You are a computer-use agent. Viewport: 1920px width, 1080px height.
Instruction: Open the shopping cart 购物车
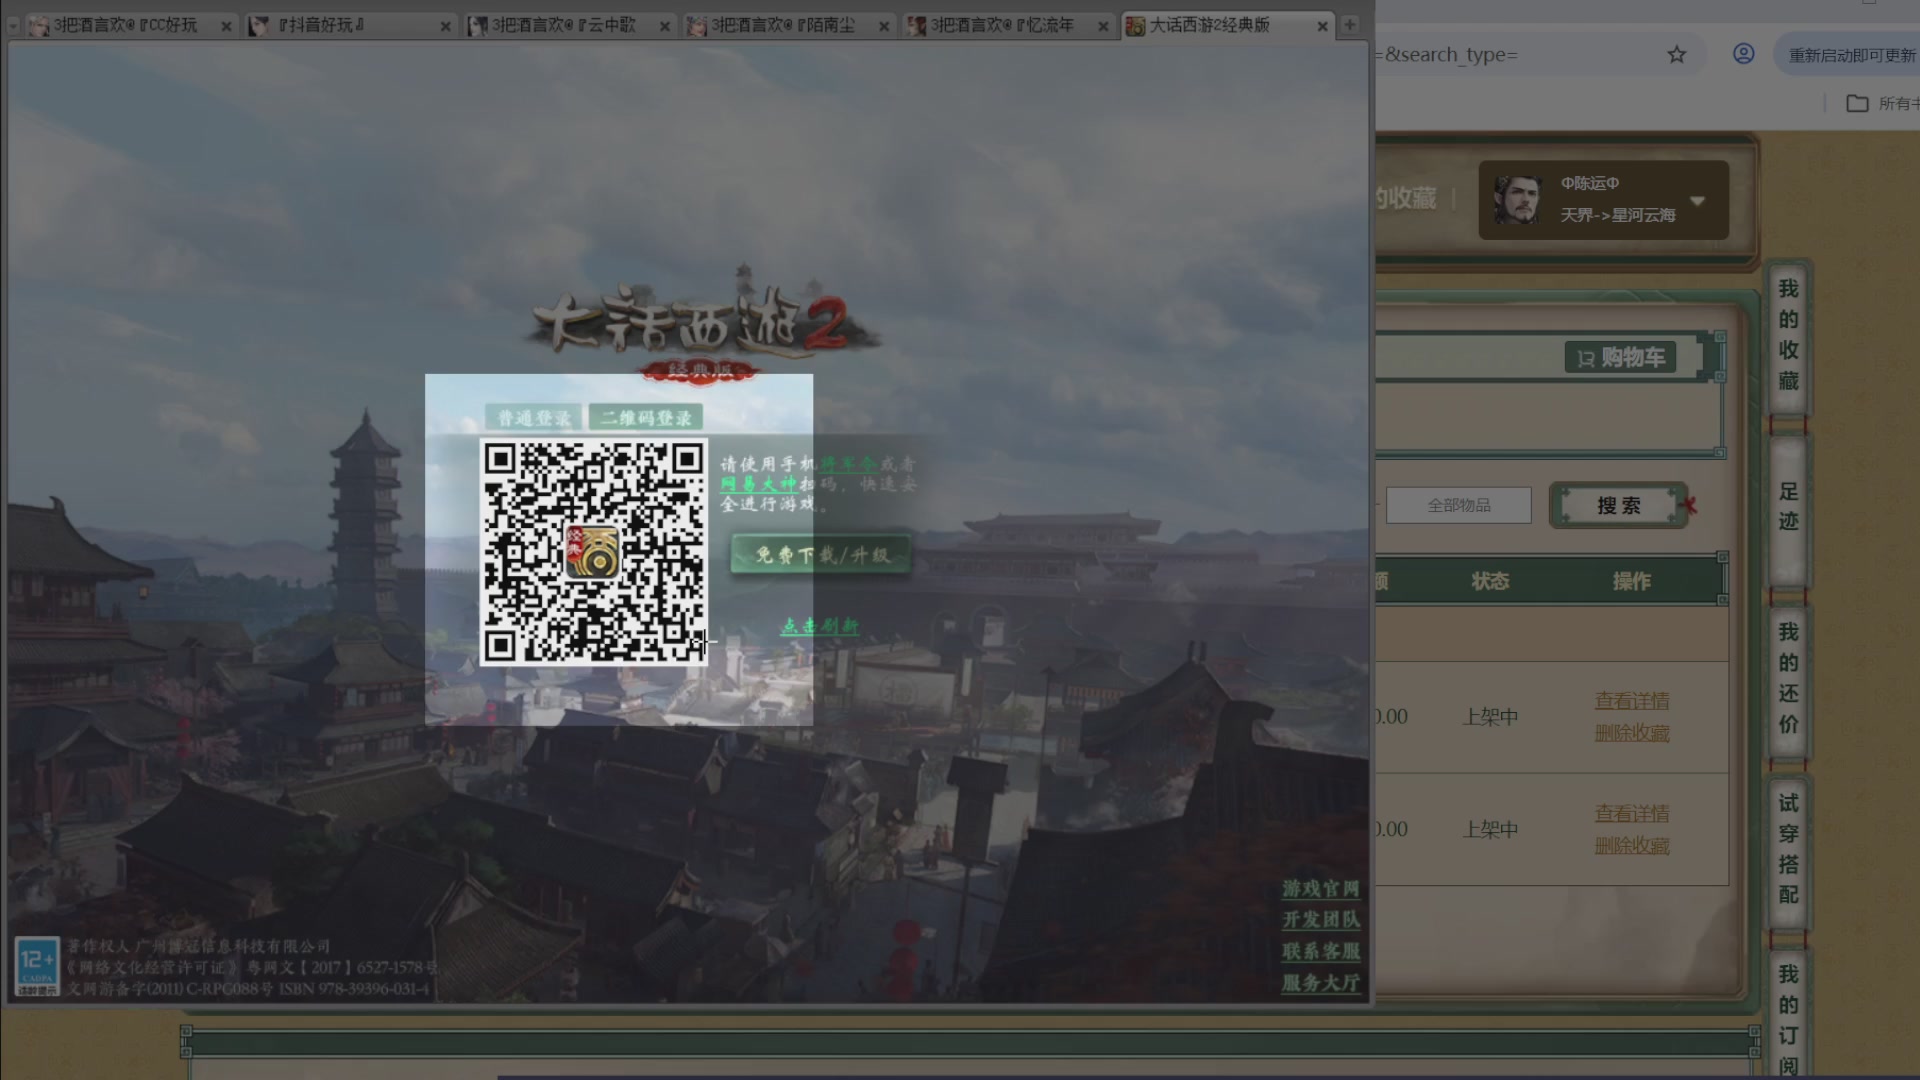click(x=1620, y=357)
